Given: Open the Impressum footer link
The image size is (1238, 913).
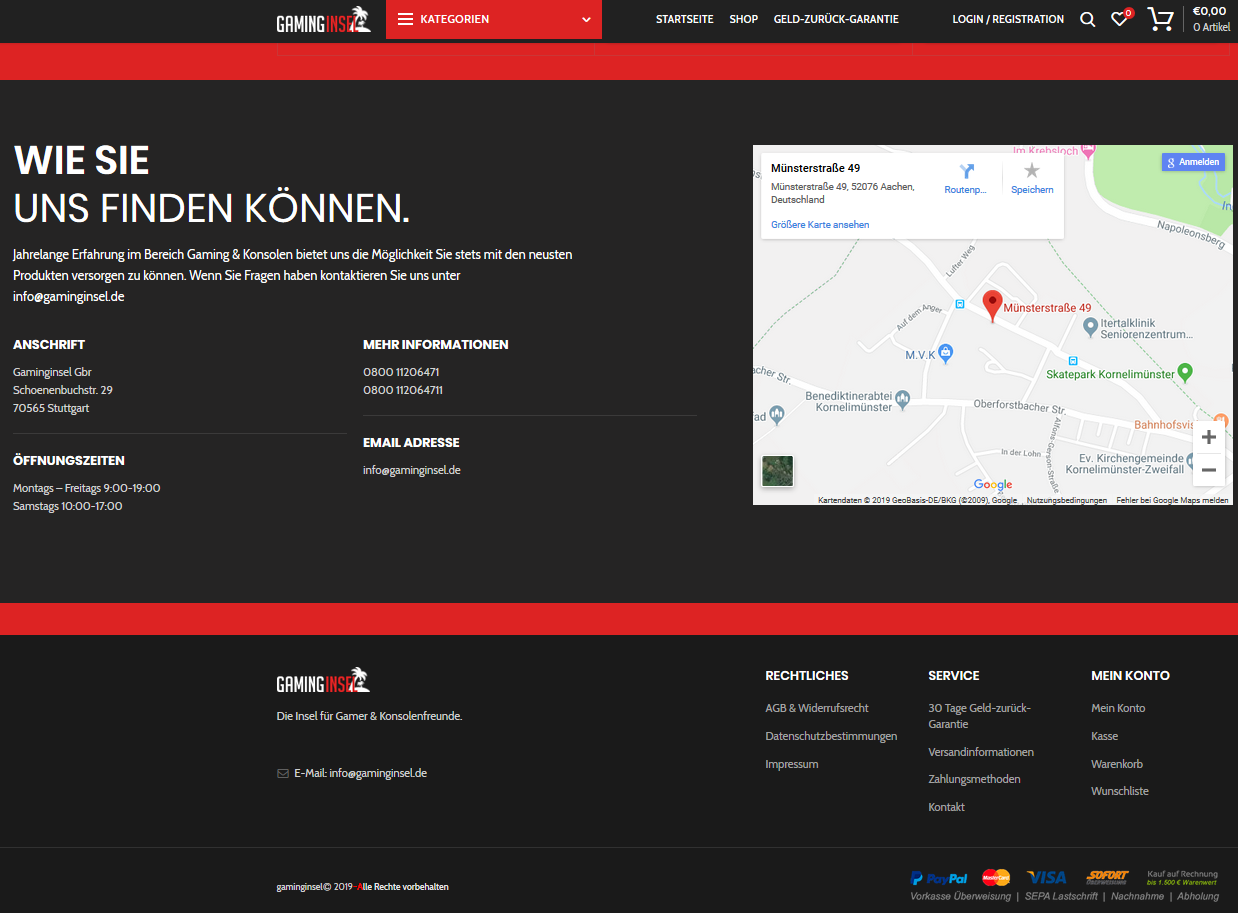Looking at the screenshot, I should click(792, 764).
